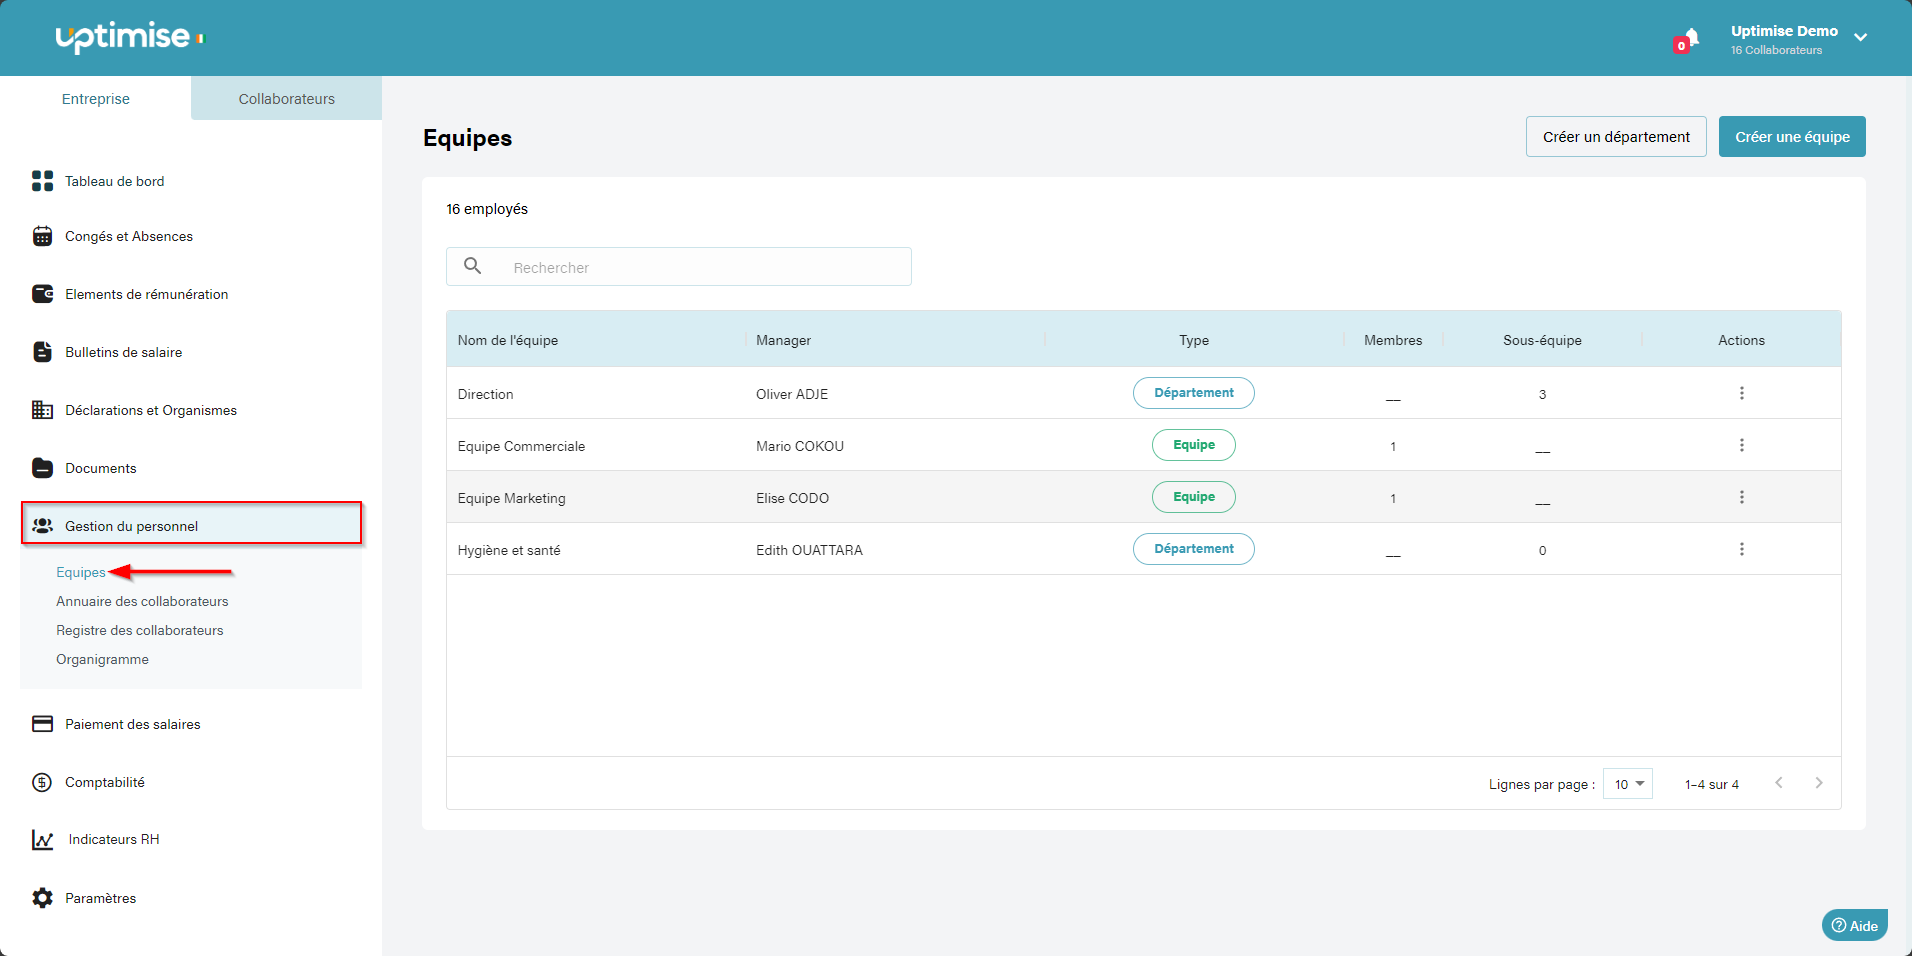Click the Congés et Absences calendar icon
This screenshot has height=956, width=1912.
(x=42, y=236)
